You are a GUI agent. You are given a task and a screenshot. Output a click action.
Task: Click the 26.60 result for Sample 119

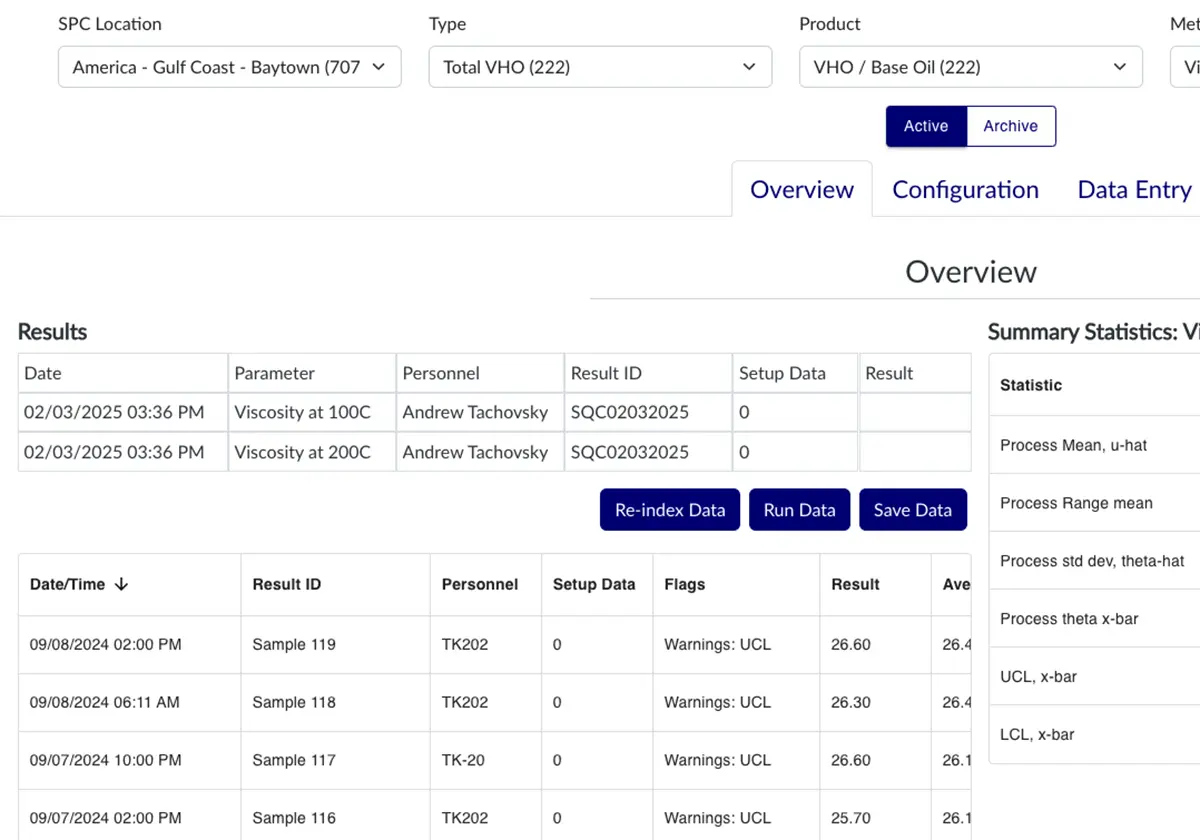tap(851, 645)
